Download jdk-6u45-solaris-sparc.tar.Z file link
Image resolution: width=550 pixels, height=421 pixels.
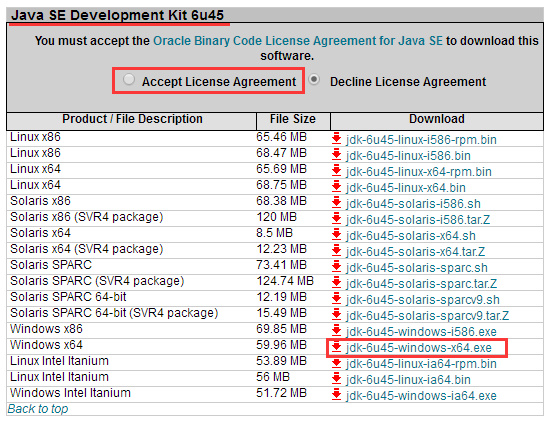[x=422, y=283]
